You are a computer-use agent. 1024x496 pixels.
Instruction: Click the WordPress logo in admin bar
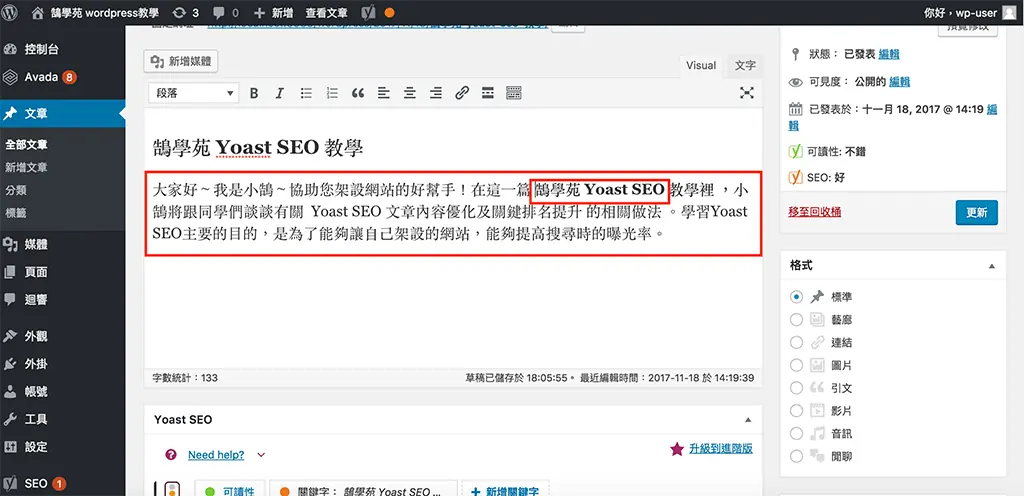[x=9, y=12]
